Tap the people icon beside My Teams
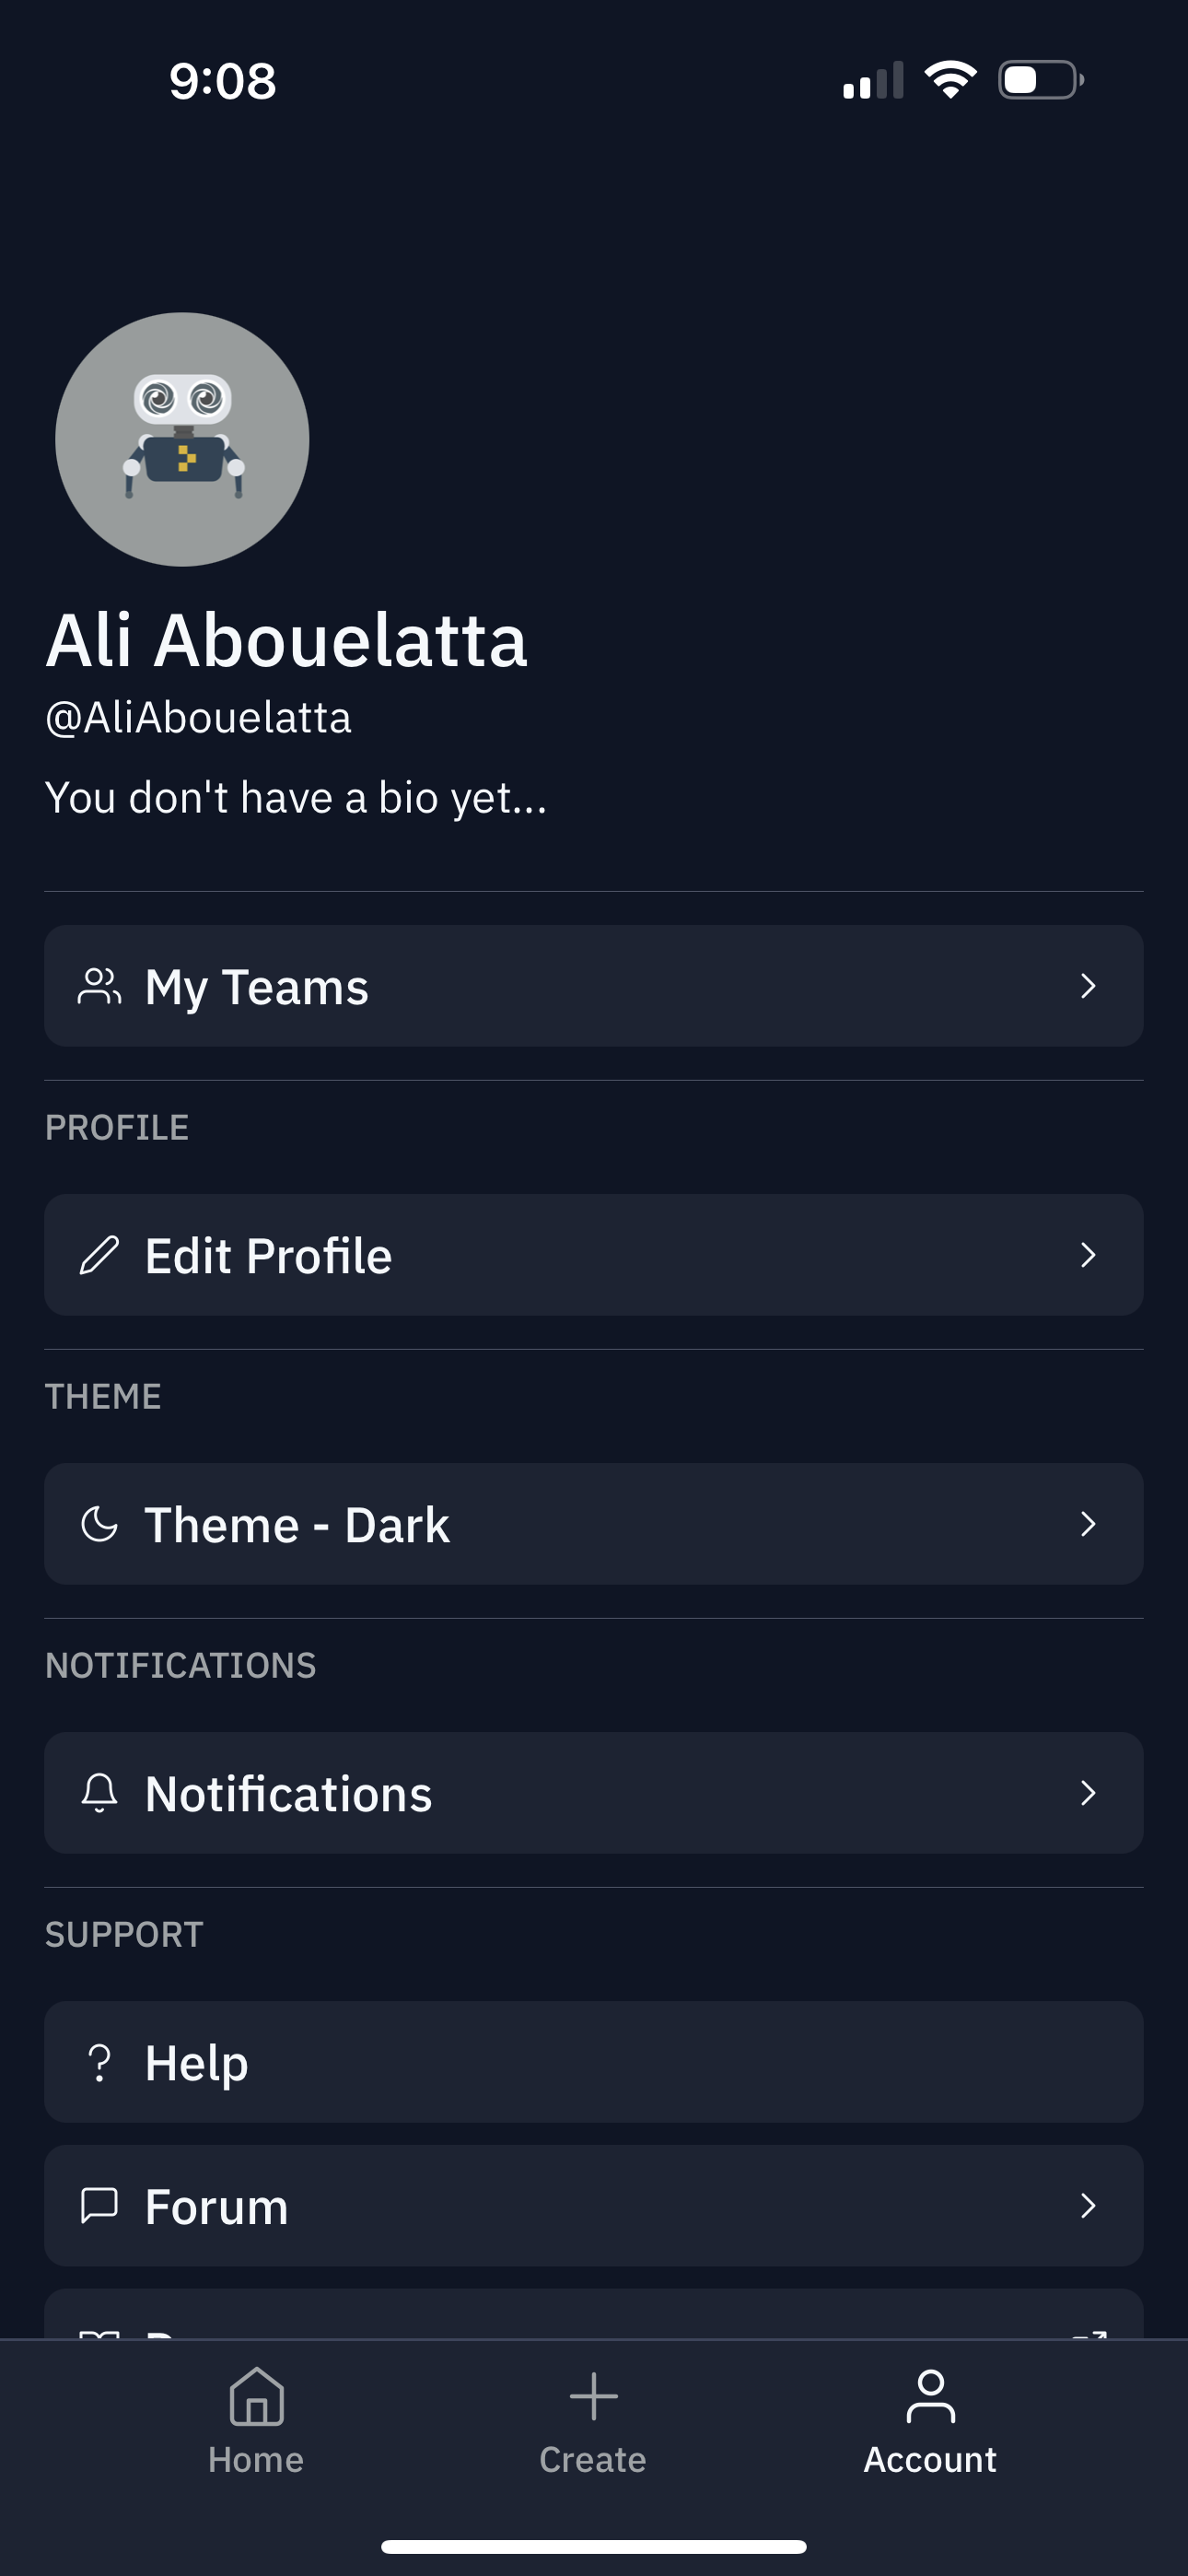 pyautogui.click(x=99, y=986)
